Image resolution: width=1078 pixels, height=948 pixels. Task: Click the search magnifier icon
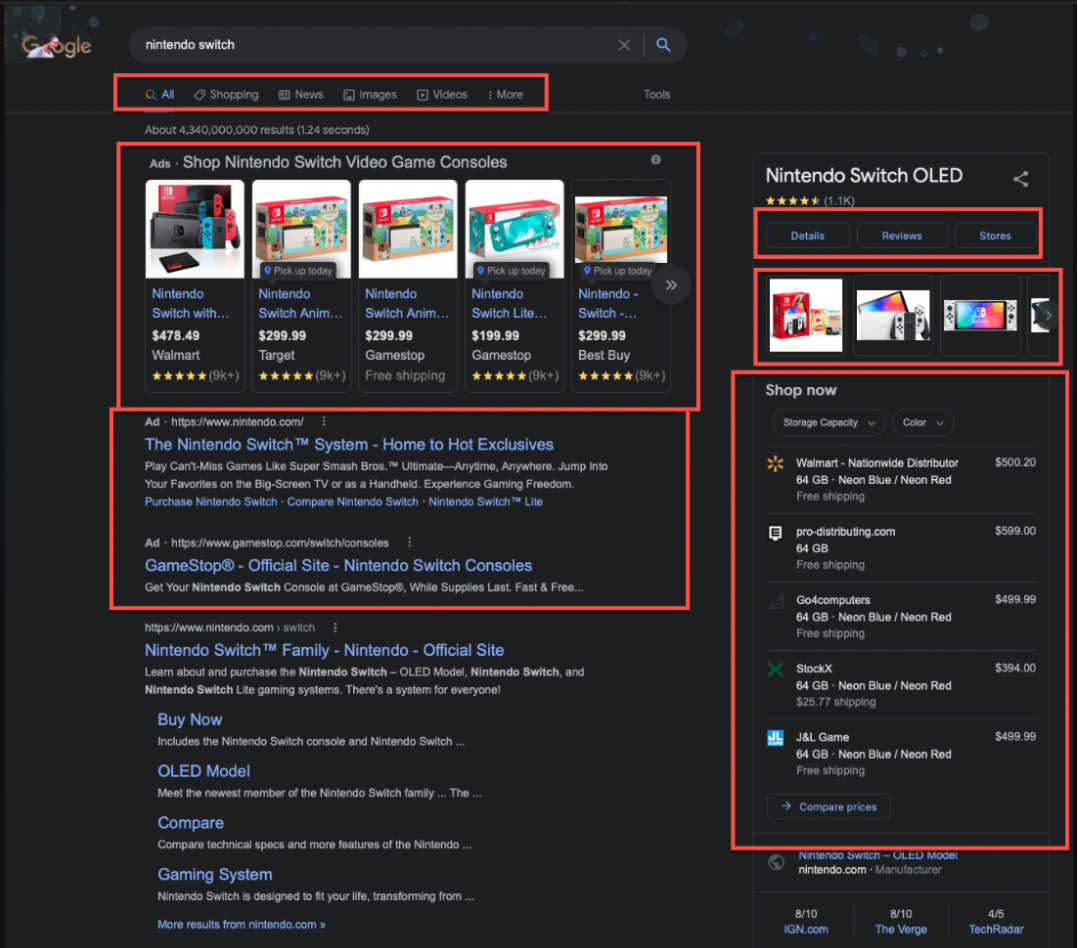coord(664,45)
